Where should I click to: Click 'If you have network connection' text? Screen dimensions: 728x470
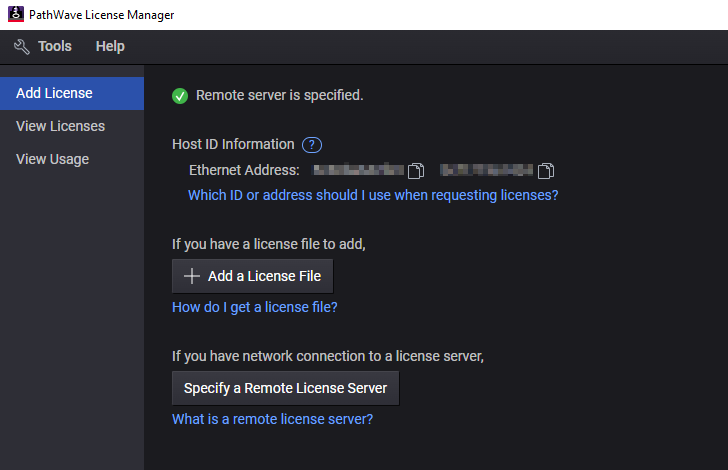point(328,356)
